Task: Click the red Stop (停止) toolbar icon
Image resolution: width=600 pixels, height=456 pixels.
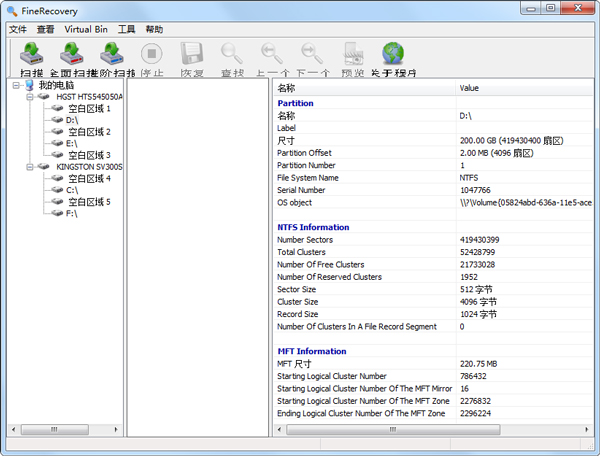Action: pyautogui.click(x=151, y=55)
